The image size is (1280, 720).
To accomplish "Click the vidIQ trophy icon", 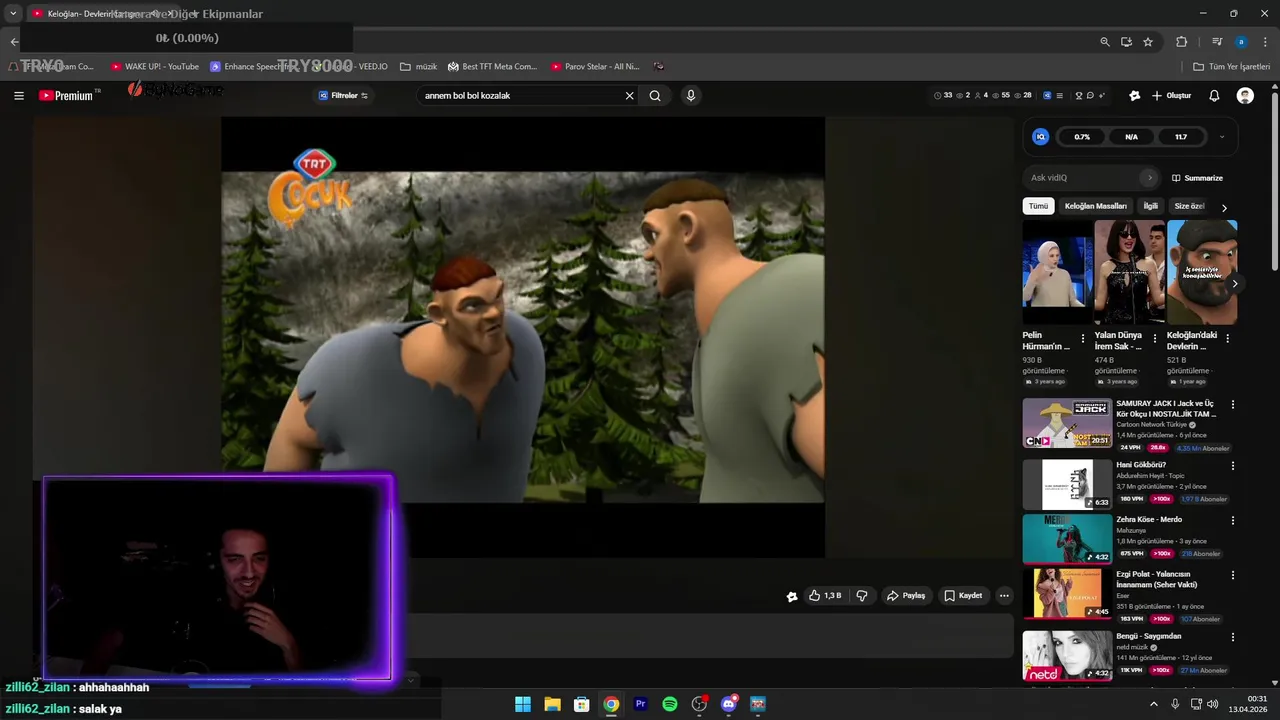I will [1078, 96].
